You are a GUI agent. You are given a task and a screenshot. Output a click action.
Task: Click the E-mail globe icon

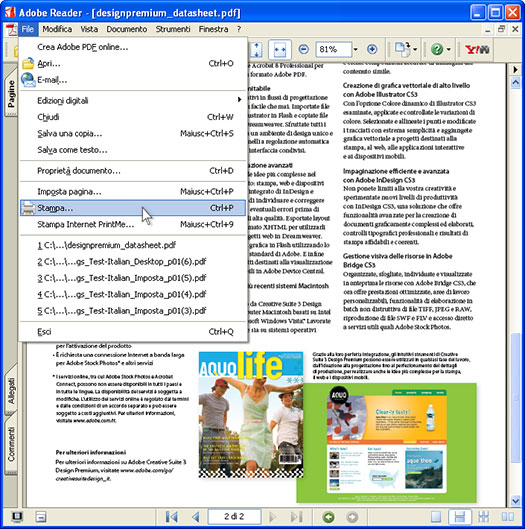[x=28, y=80]
